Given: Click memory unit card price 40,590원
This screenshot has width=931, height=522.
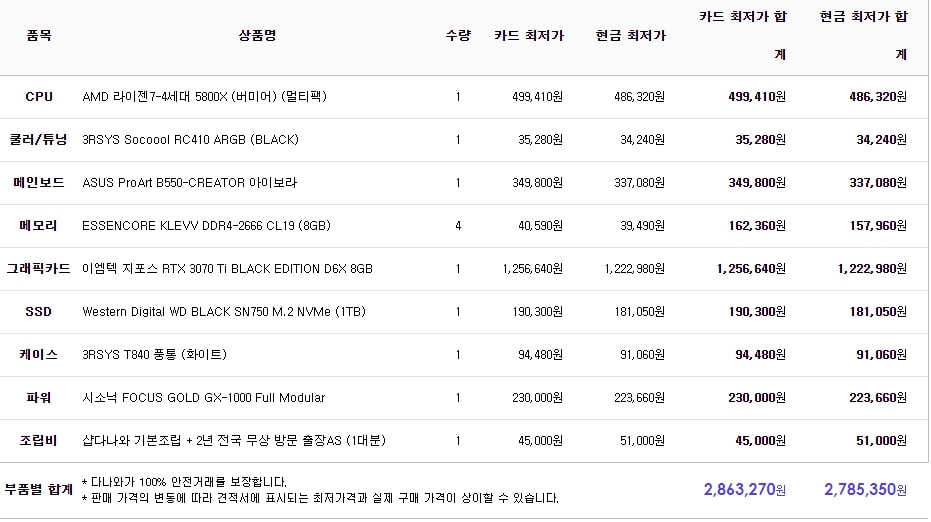Looking at the screenshot, I should [540, 226].
